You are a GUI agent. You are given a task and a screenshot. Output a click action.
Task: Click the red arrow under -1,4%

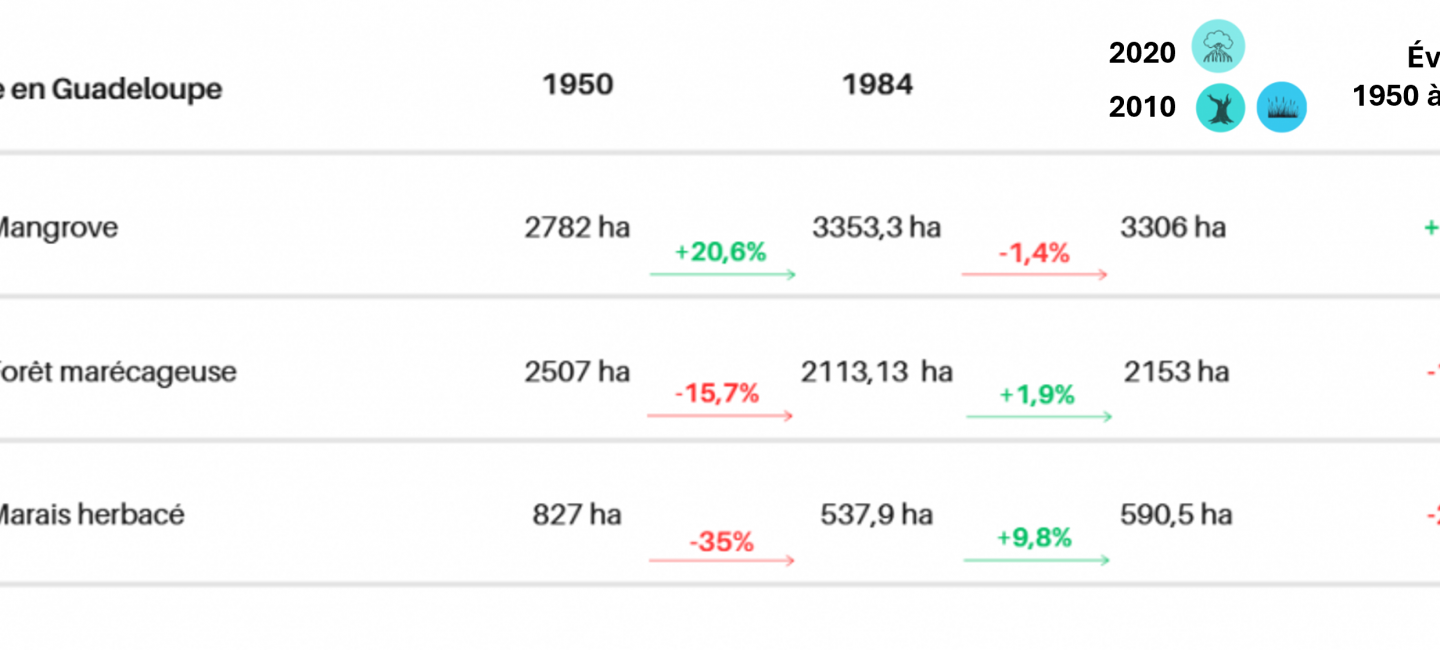coord(1034,274)
